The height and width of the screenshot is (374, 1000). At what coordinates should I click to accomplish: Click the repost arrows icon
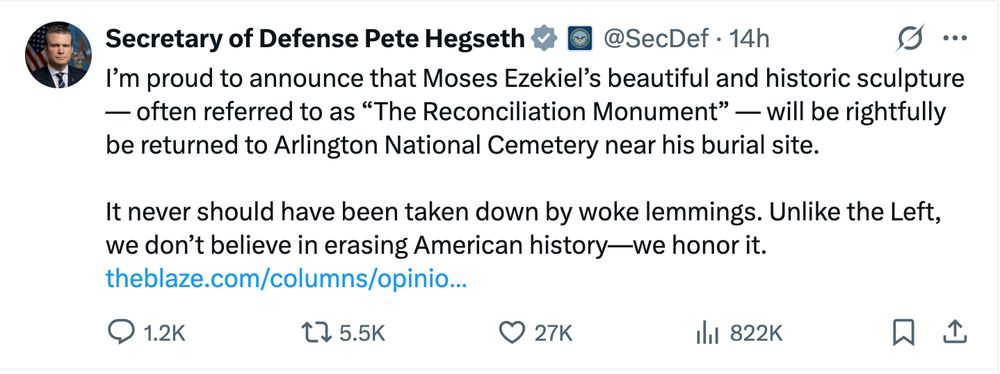click(x=317, y=333)
